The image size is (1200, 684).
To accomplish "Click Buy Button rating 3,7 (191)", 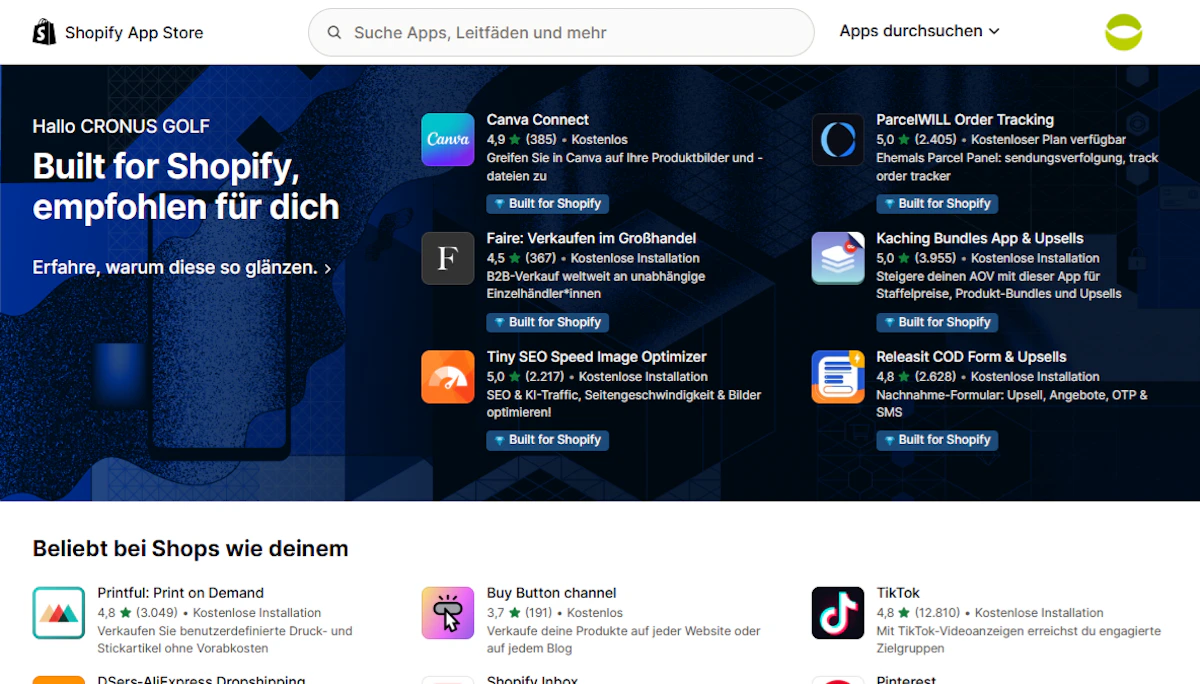I will click(519, 613).
